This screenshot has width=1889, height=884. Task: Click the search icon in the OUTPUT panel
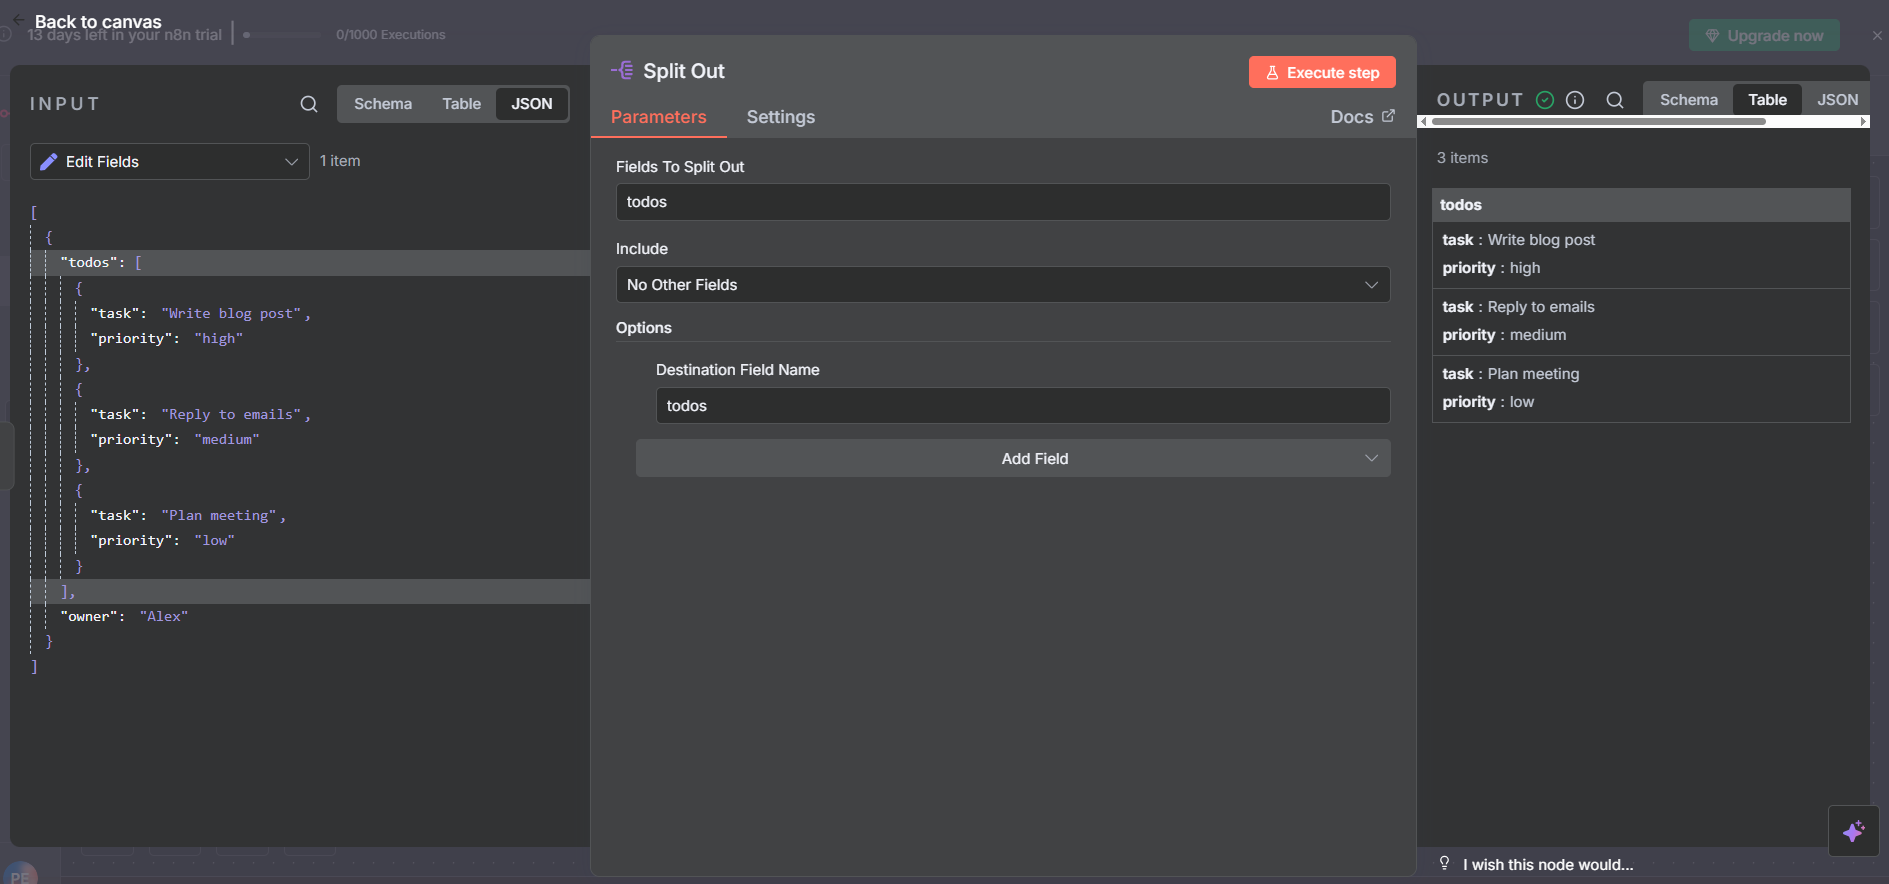pyautogui.click(x=1615, y=100)
